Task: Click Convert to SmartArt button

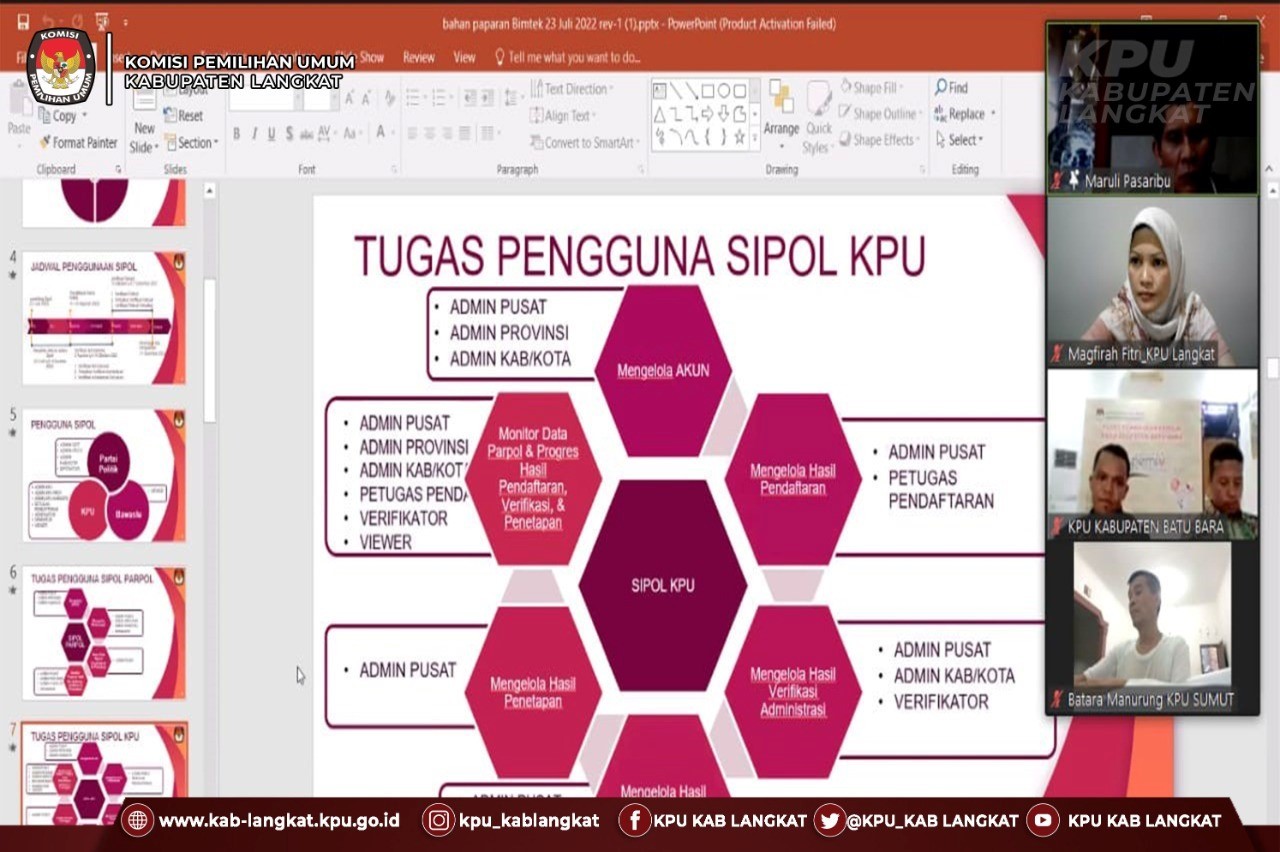Action: pos(585,143)
